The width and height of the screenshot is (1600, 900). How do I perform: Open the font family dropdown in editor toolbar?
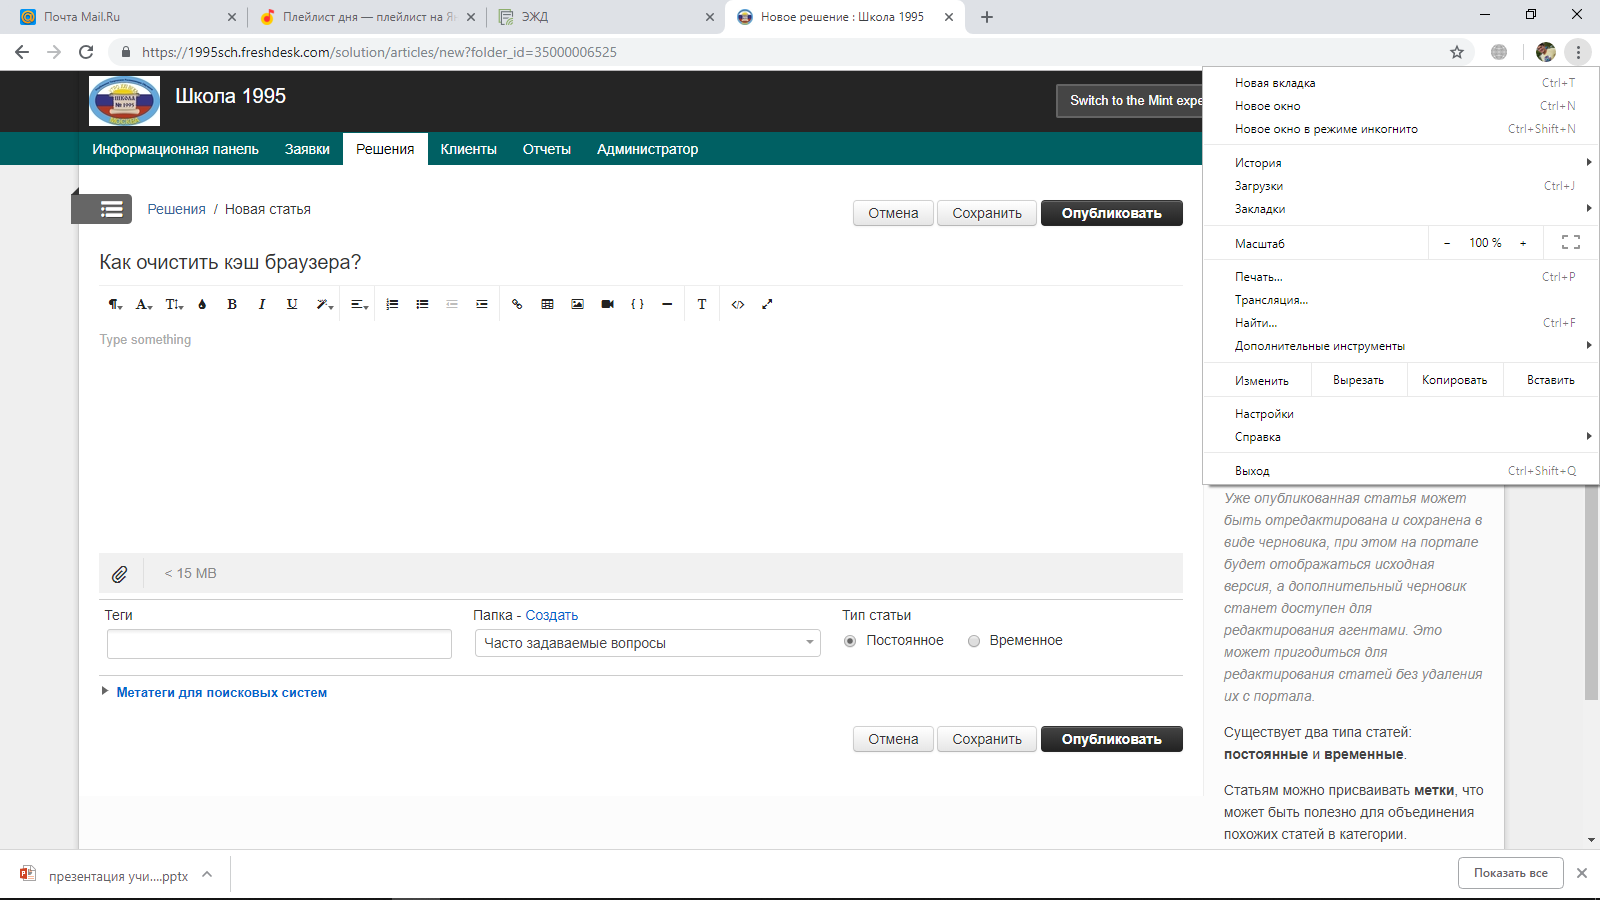click(x=144, y=304)
